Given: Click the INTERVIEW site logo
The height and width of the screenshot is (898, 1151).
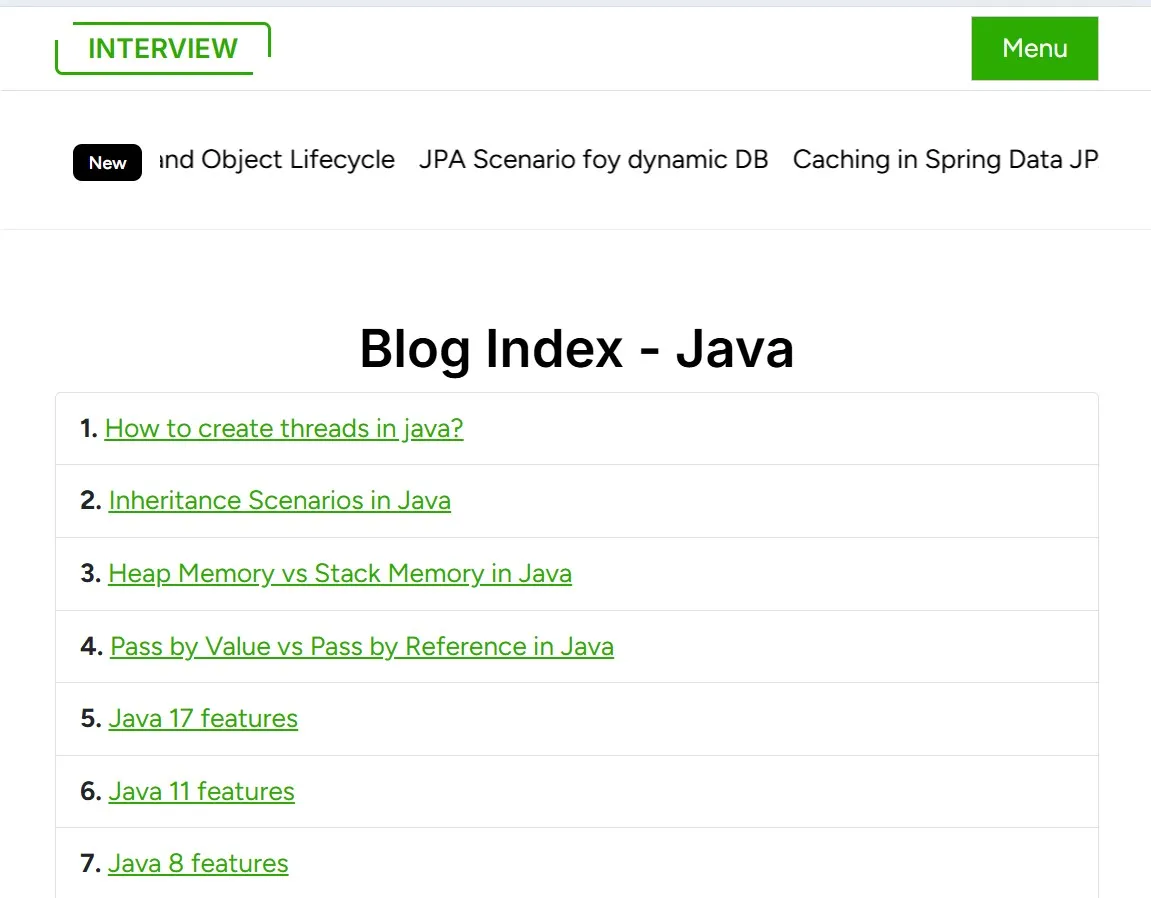Looking at the screenshot, I should pyautogui.click(x=163, y=48).
